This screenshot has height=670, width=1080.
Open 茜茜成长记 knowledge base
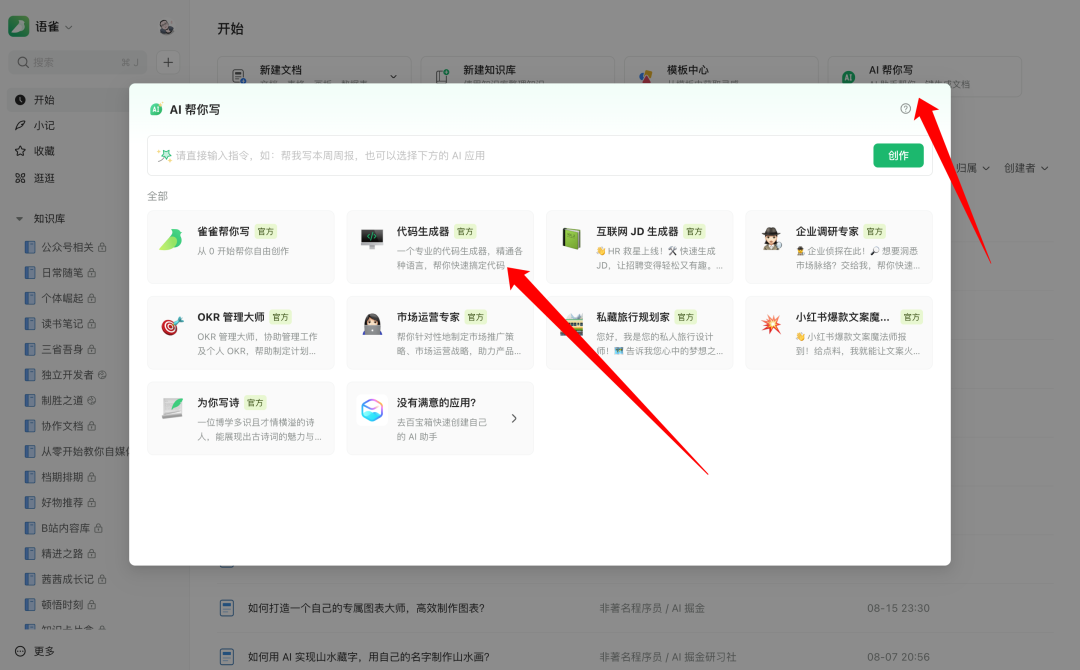68,579
